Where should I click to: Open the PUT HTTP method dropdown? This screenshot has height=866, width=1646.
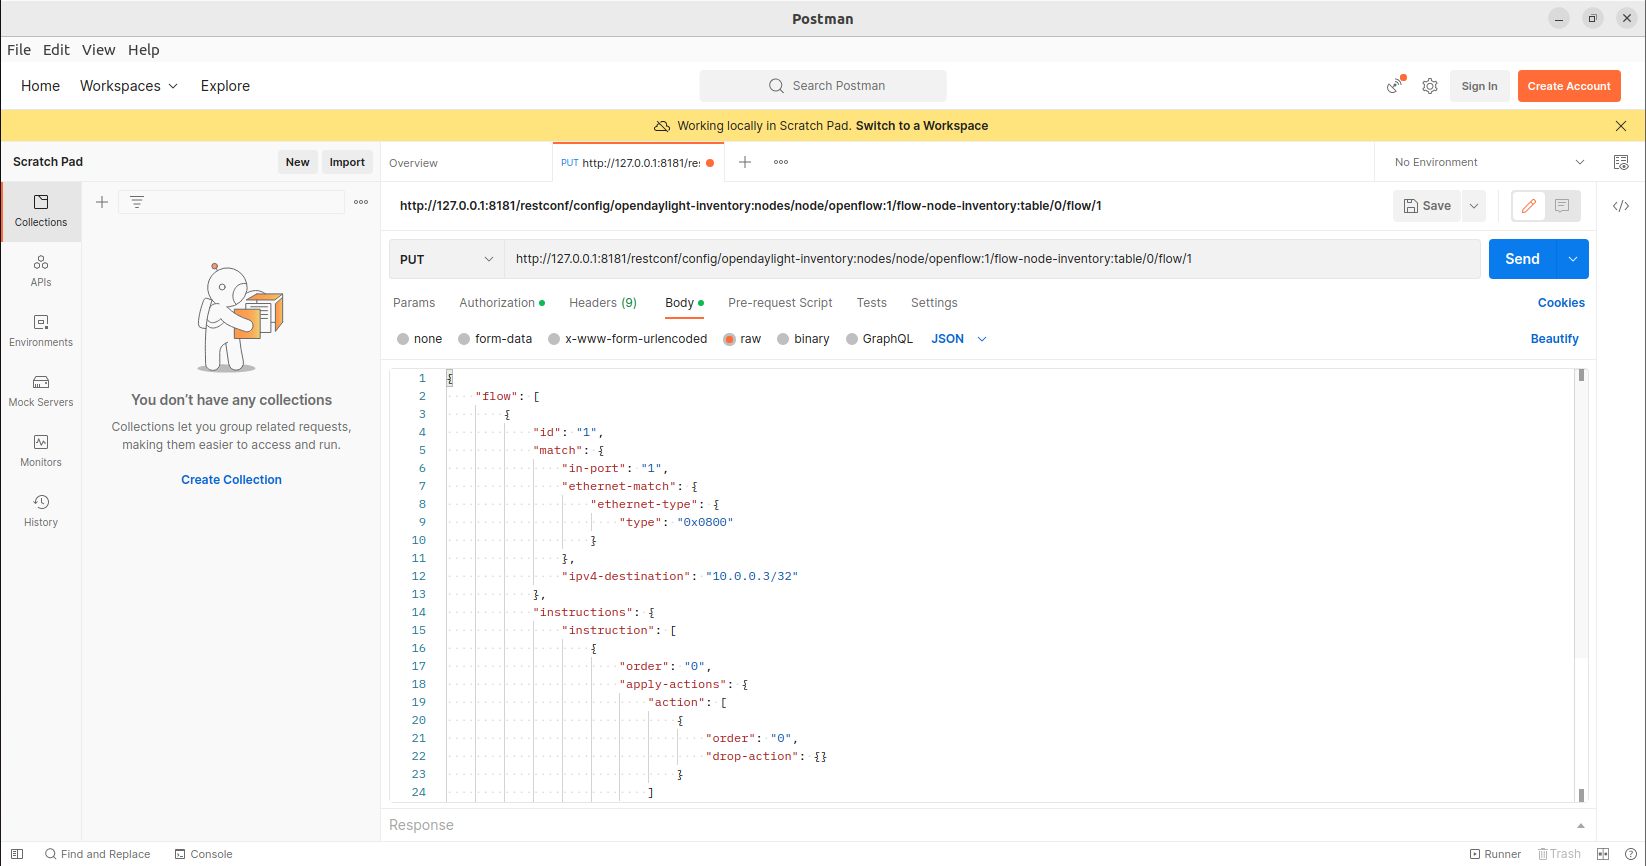446,259
